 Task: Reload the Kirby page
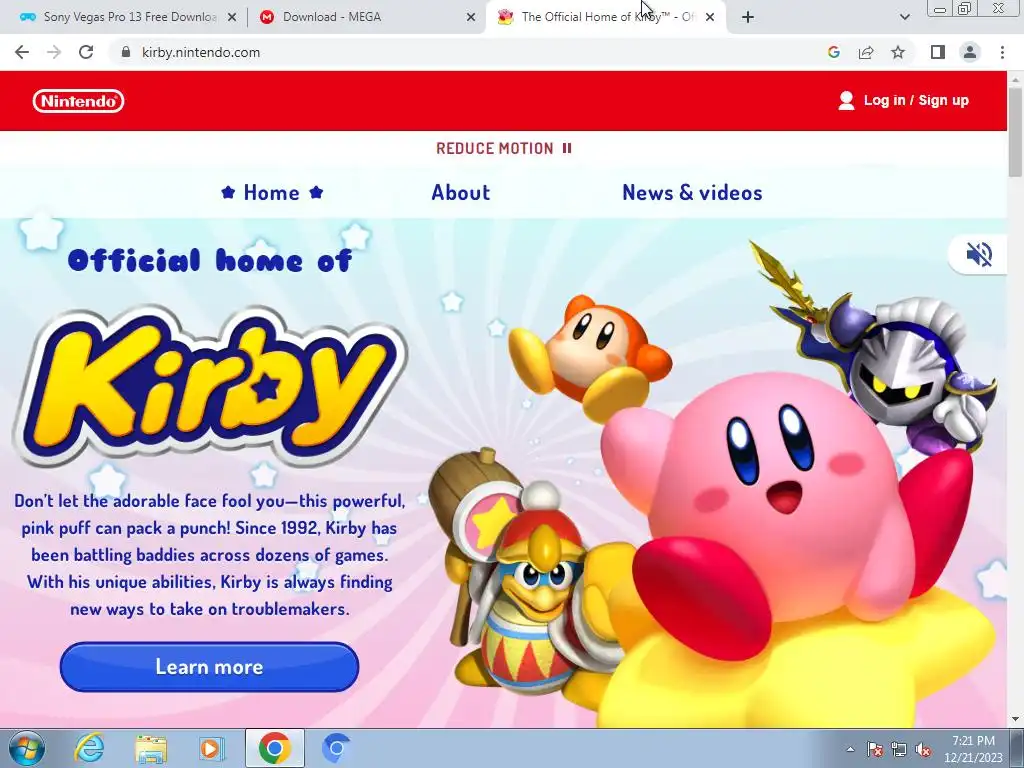86,52
